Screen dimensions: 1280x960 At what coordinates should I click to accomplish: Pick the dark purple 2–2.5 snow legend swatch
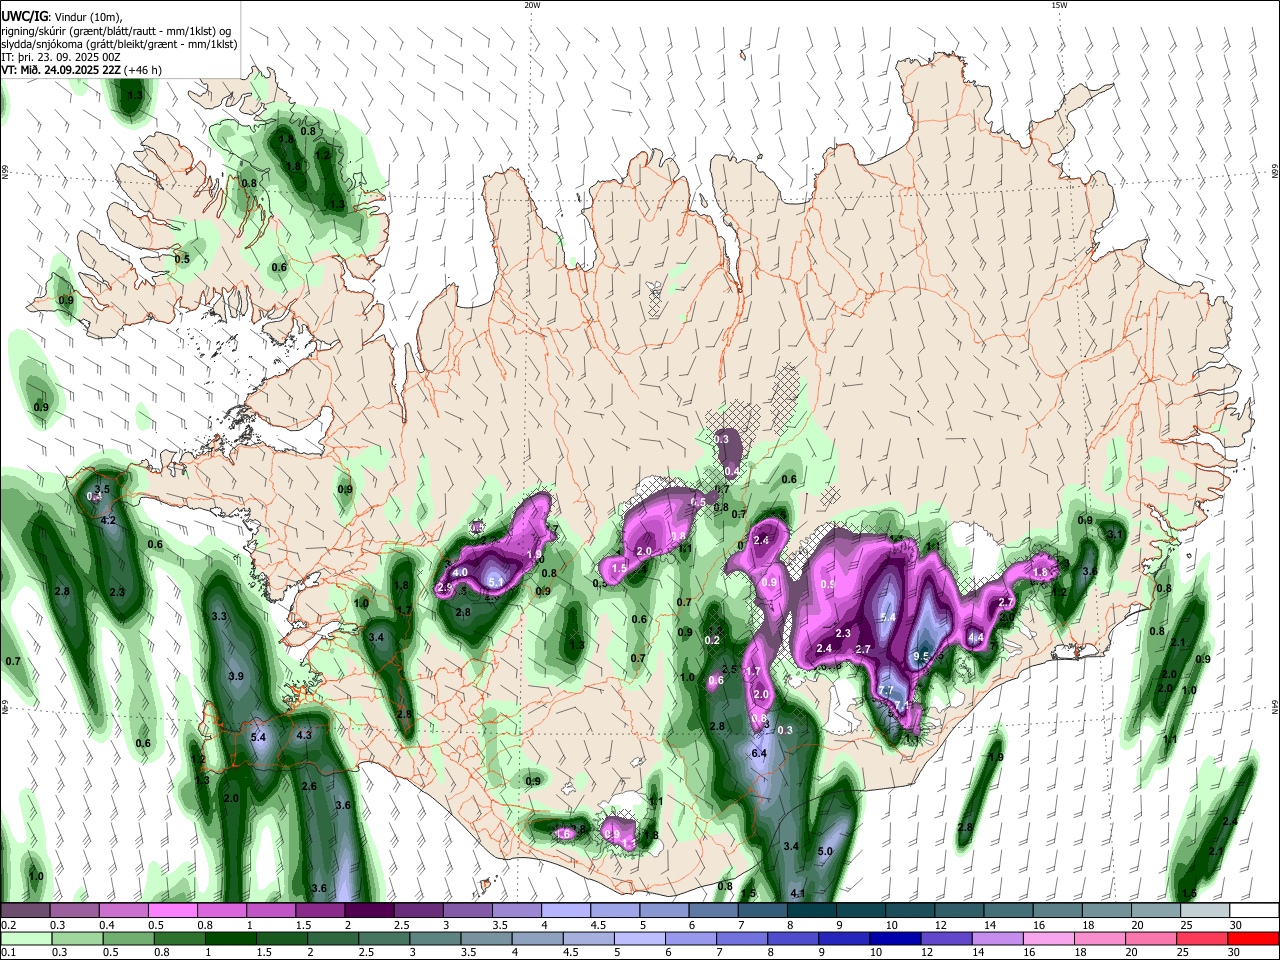click(x=369, y=911)
